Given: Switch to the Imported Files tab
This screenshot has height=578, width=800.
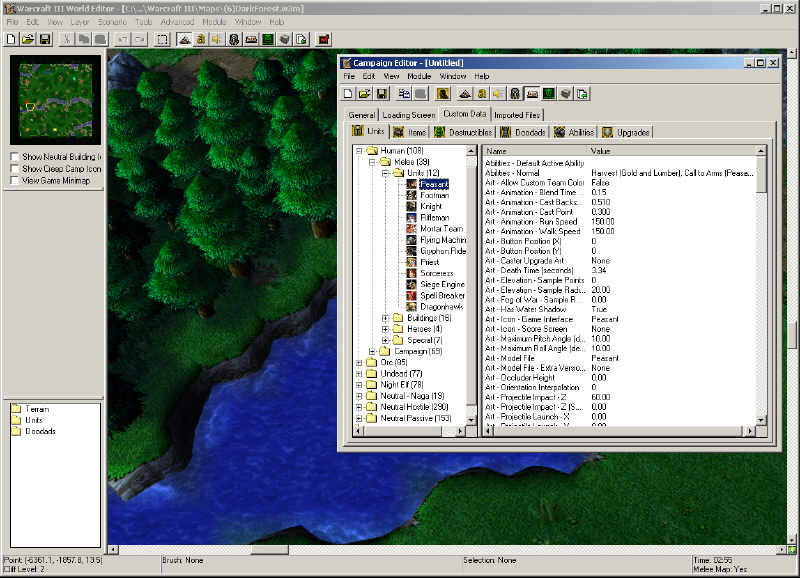Looking at the screenshot, I should (517, 115).
